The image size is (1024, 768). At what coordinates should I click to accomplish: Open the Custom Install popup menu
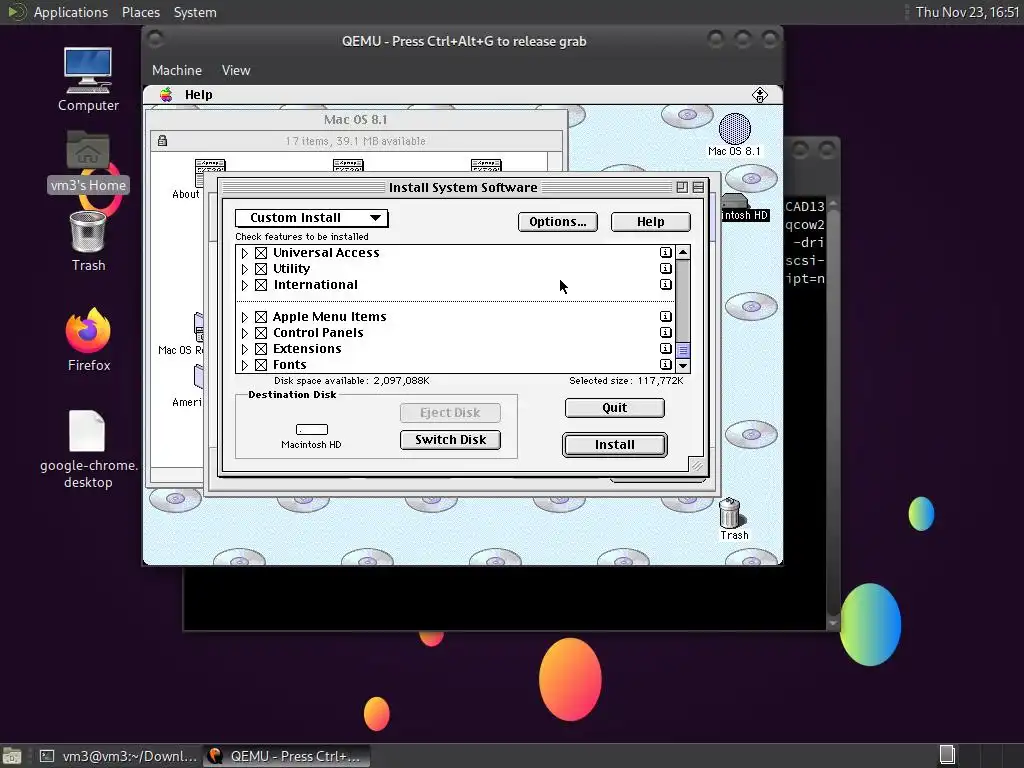(x=312, y=217)
